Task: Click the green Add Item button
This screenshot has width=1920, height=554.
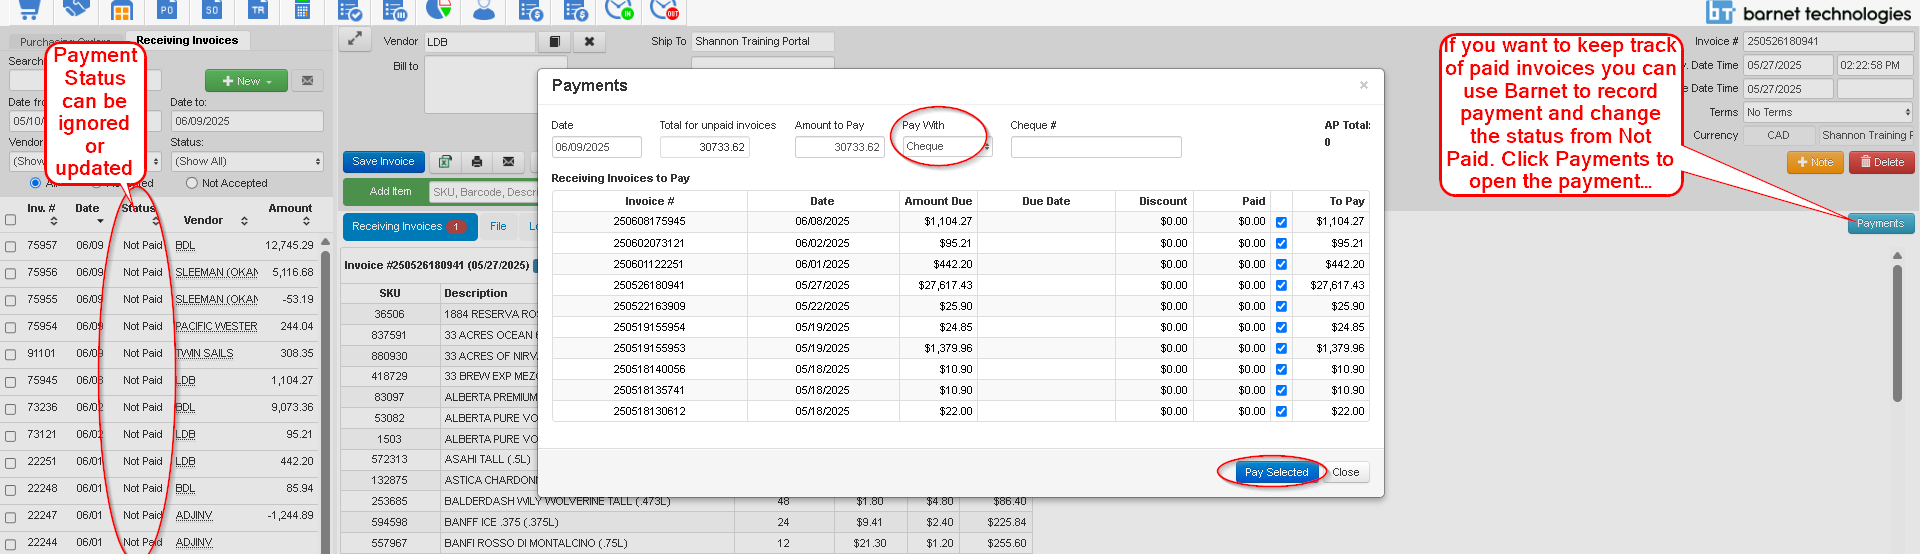Action: click(385, 191)
